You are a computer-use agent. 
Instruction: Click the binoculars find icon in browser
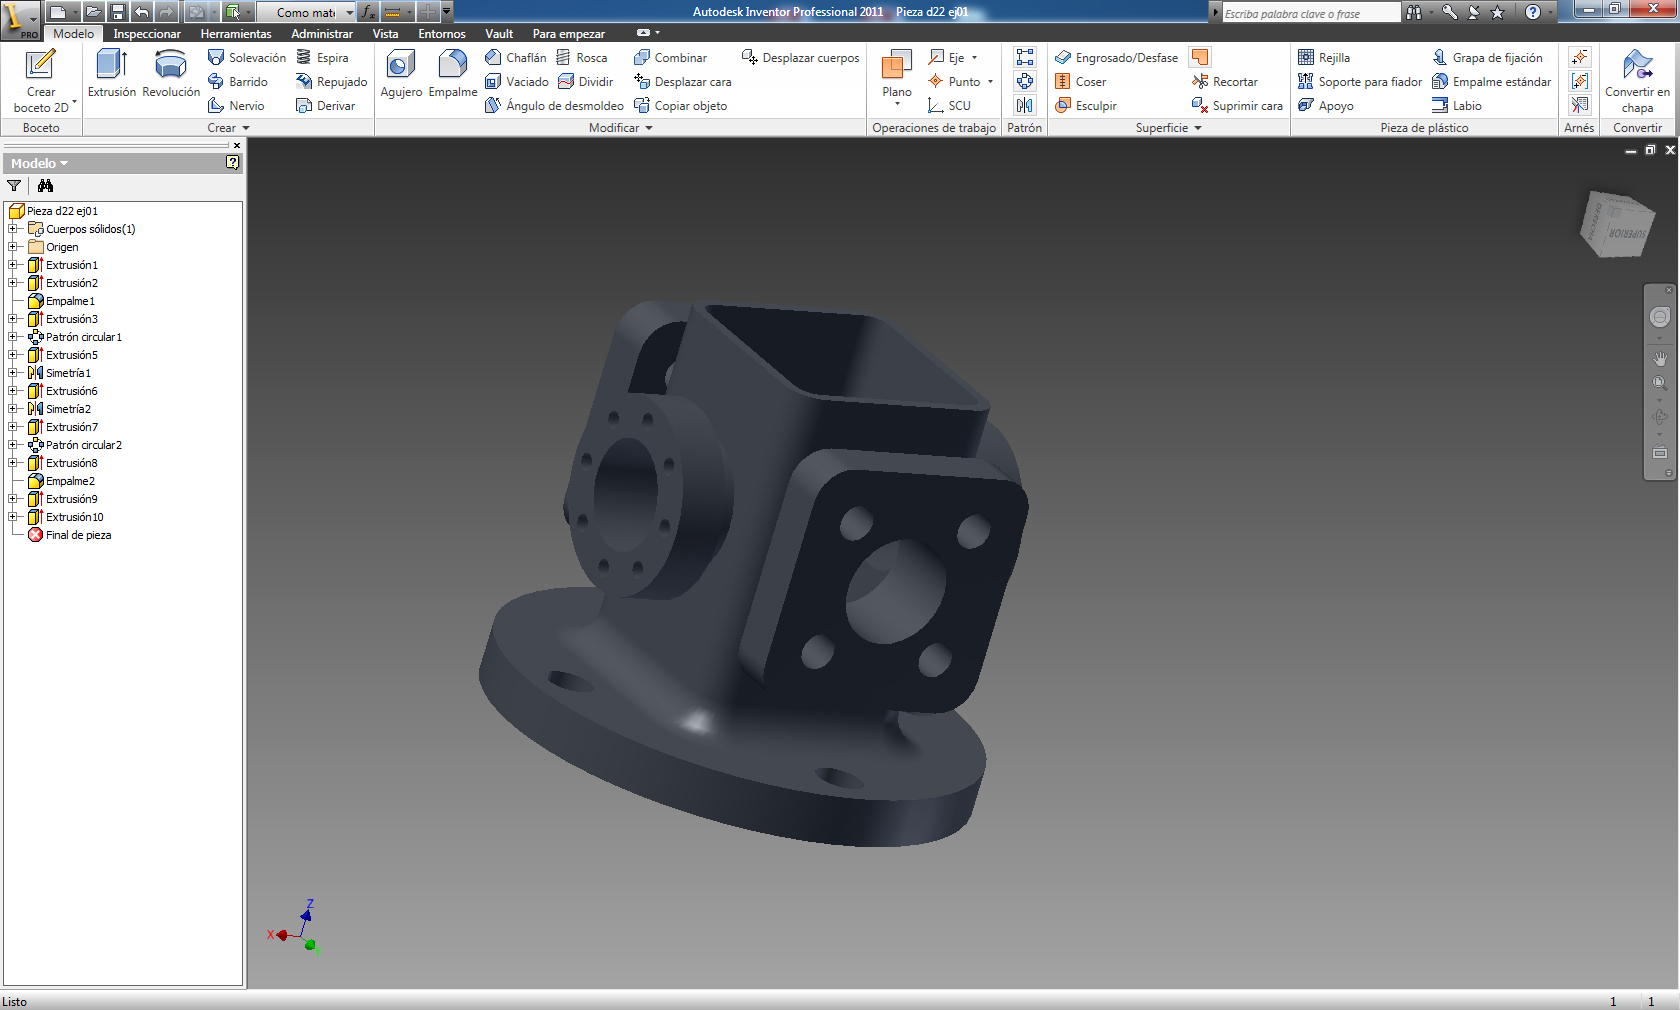[45, 186]
